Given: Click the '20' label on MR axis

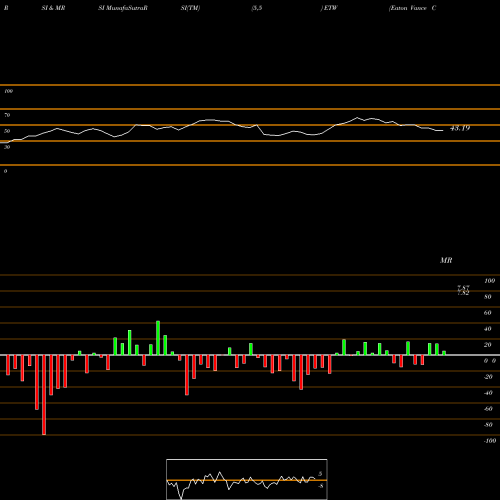Looking at the screenshot, I should point(488,345).
